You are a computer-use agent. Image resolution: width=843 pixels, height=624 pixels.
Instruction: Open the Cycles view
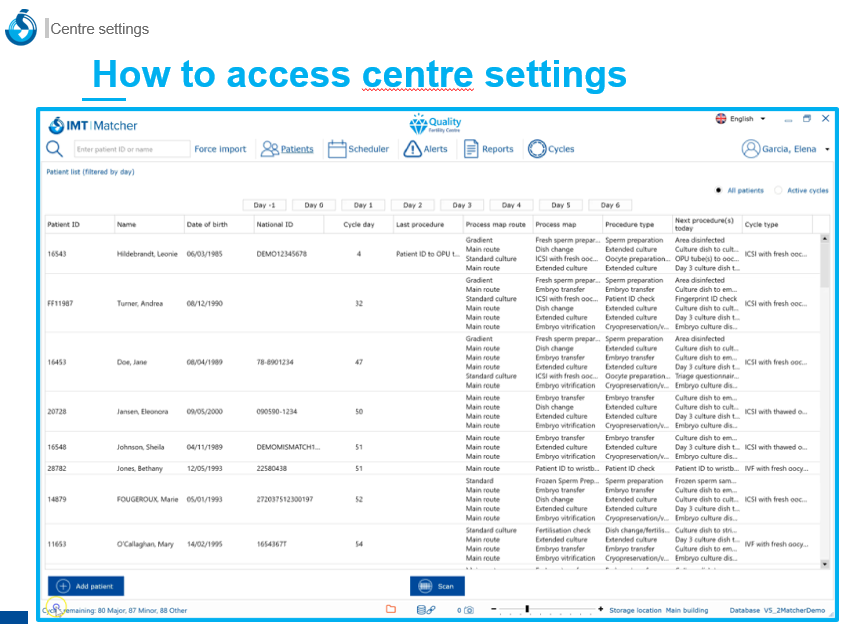551,149
